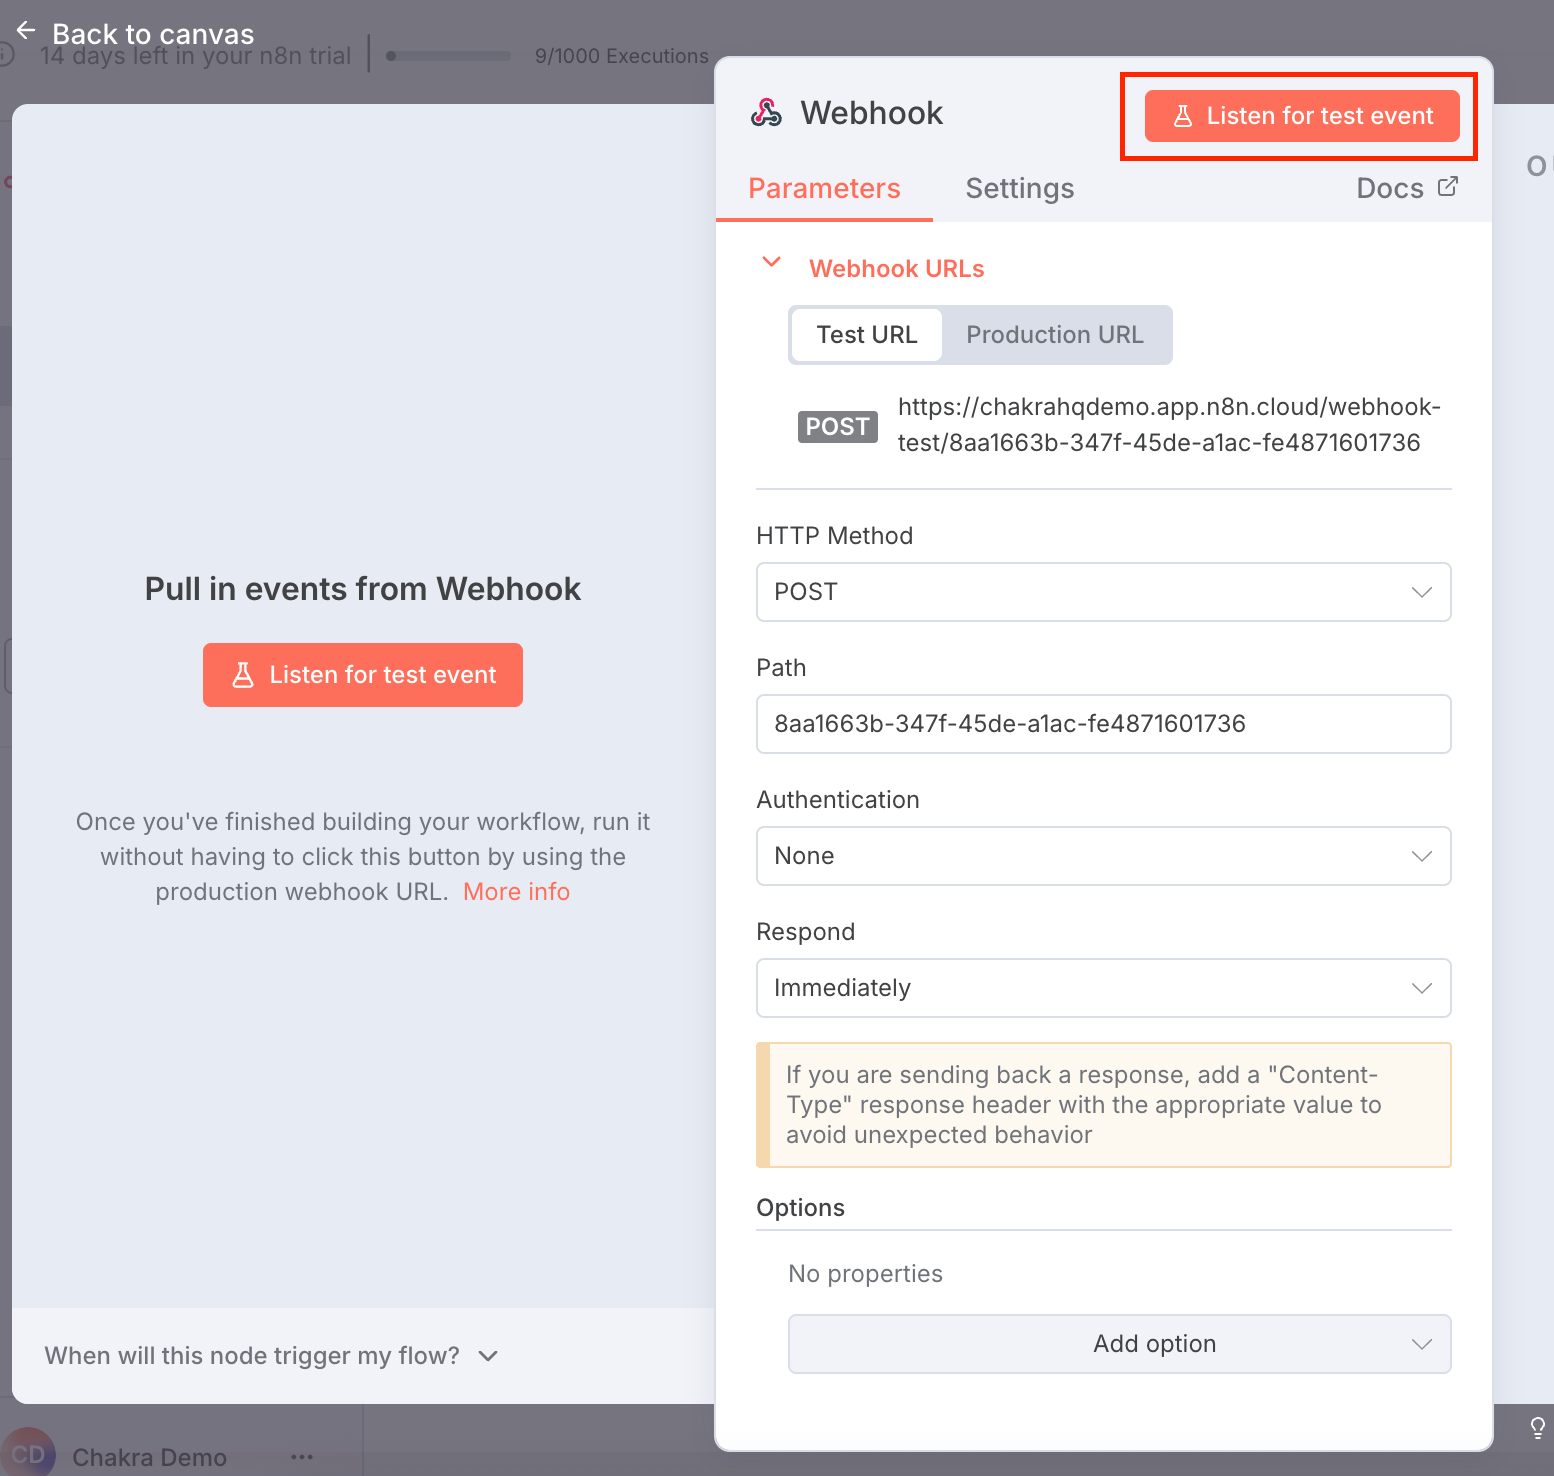Open the Docs link tab

[1406, 188]
